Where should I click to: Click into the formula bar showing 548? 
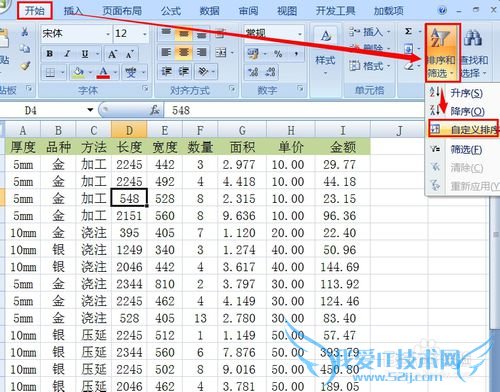(x=293, y=110)
